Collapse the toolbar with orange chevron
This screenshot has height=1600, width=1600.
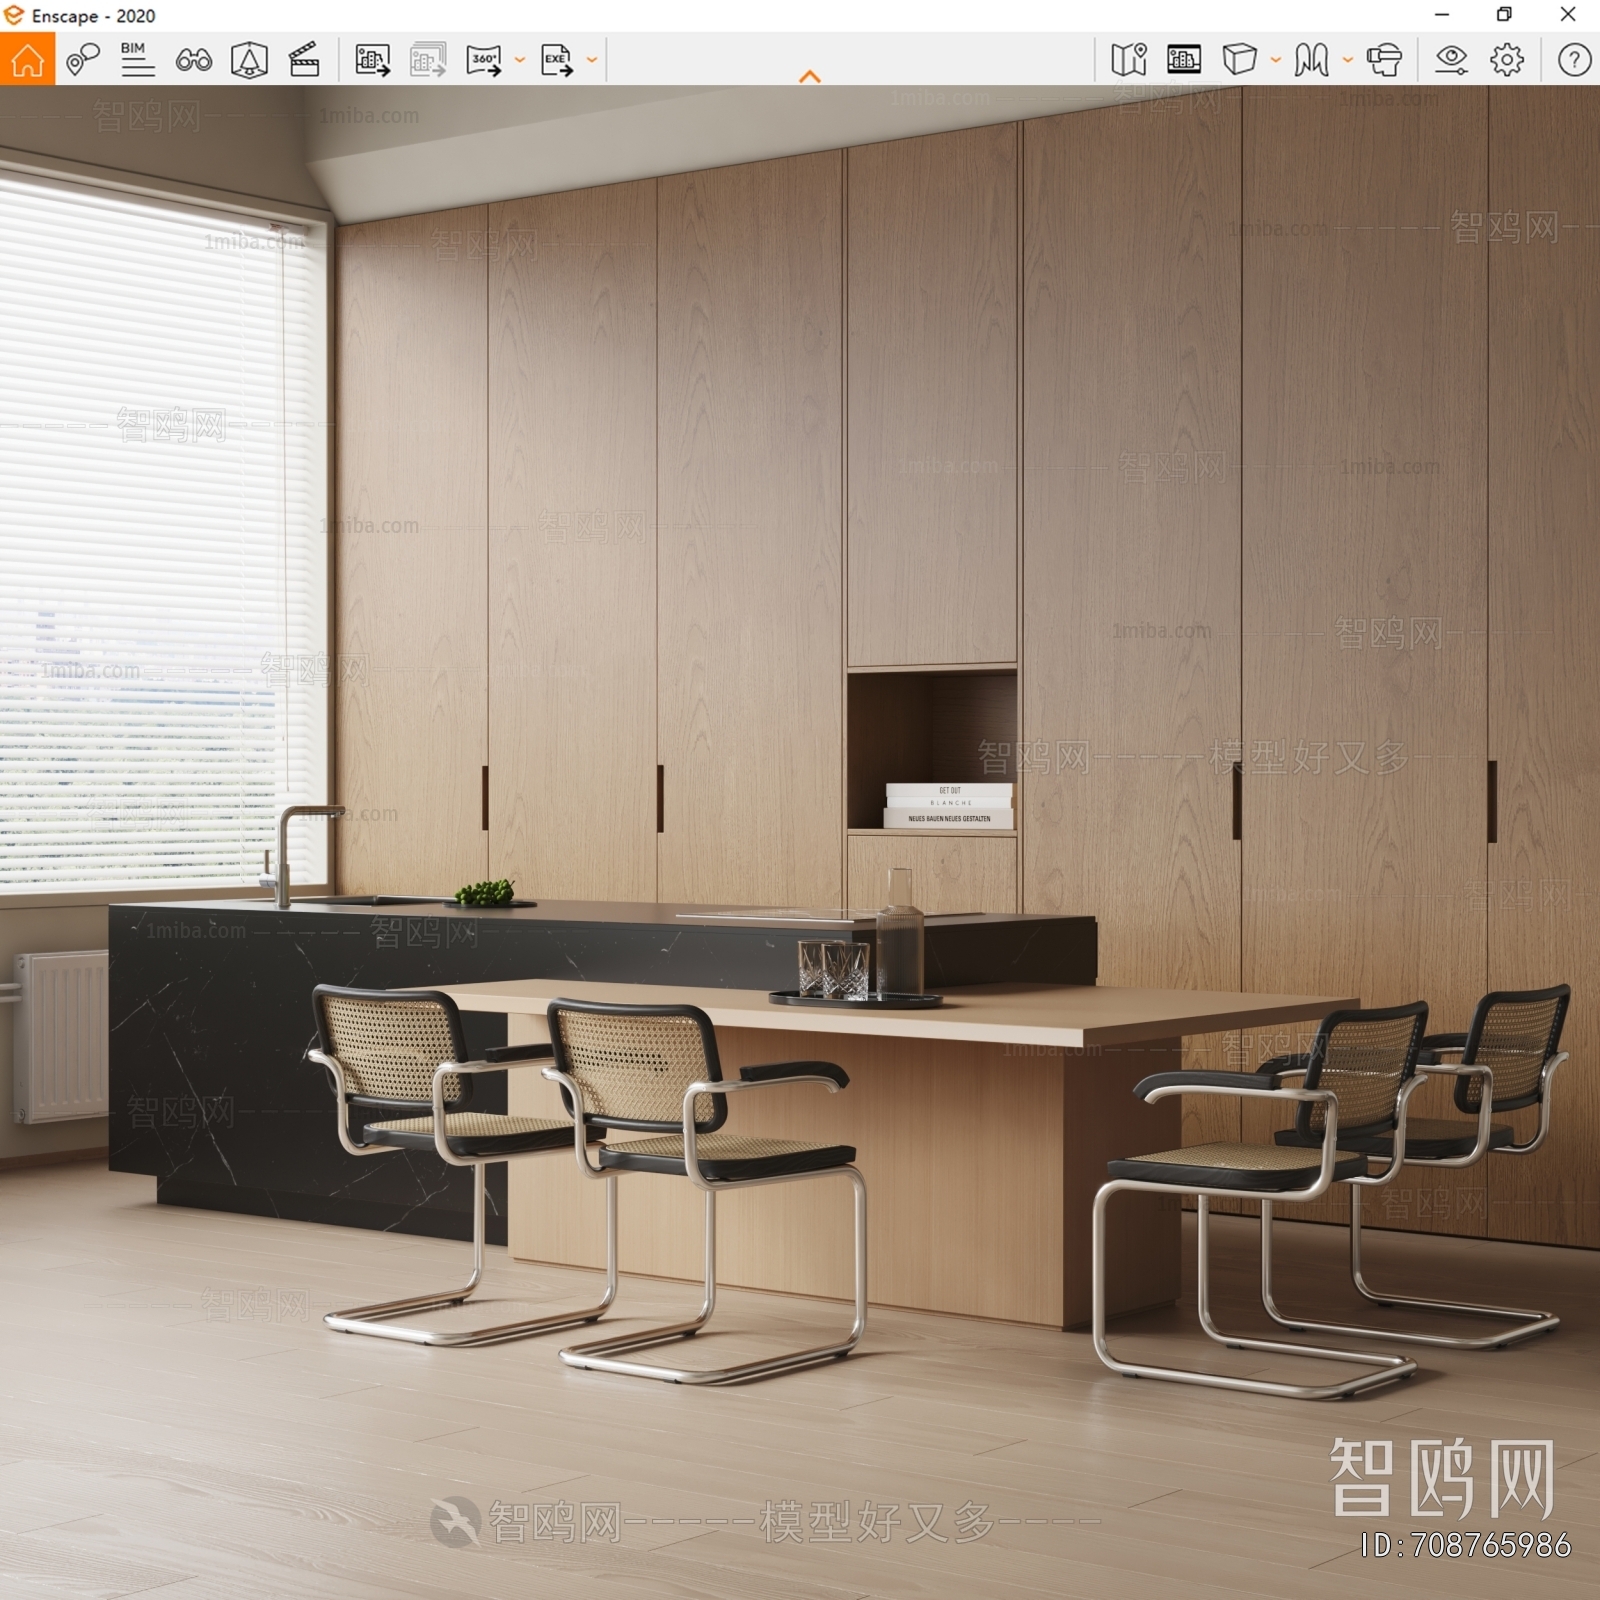point(810,76)
